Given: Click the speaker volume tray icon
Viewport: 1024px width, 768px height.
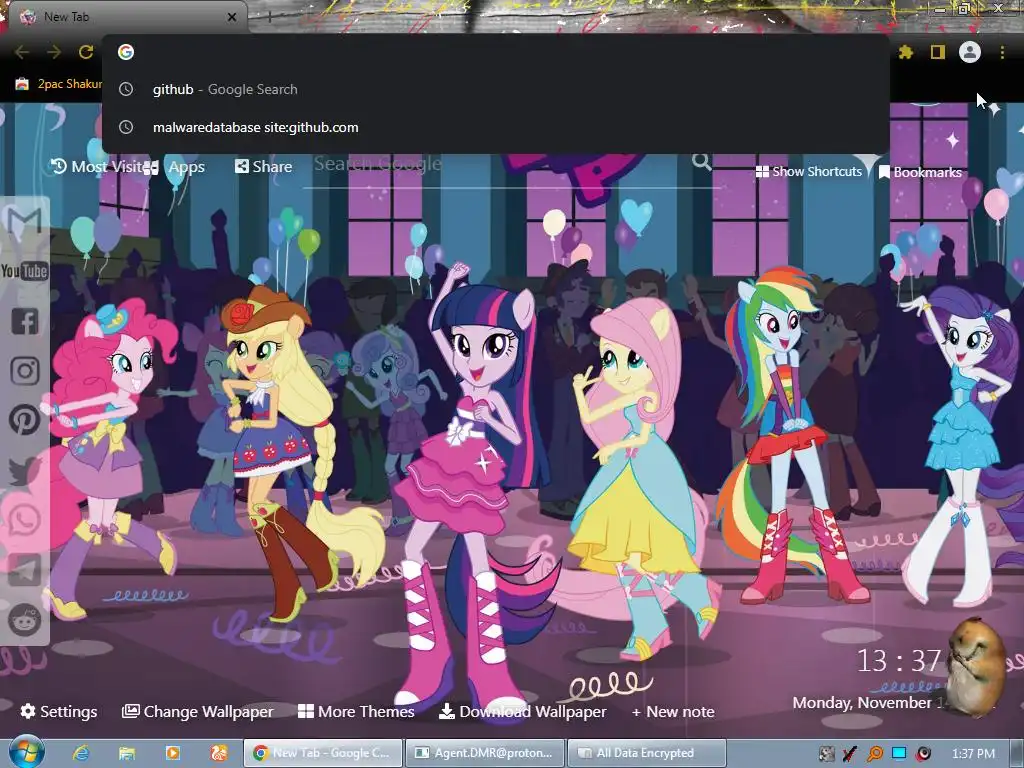Looking at the screenshot, I should click(x=923, y=753).
